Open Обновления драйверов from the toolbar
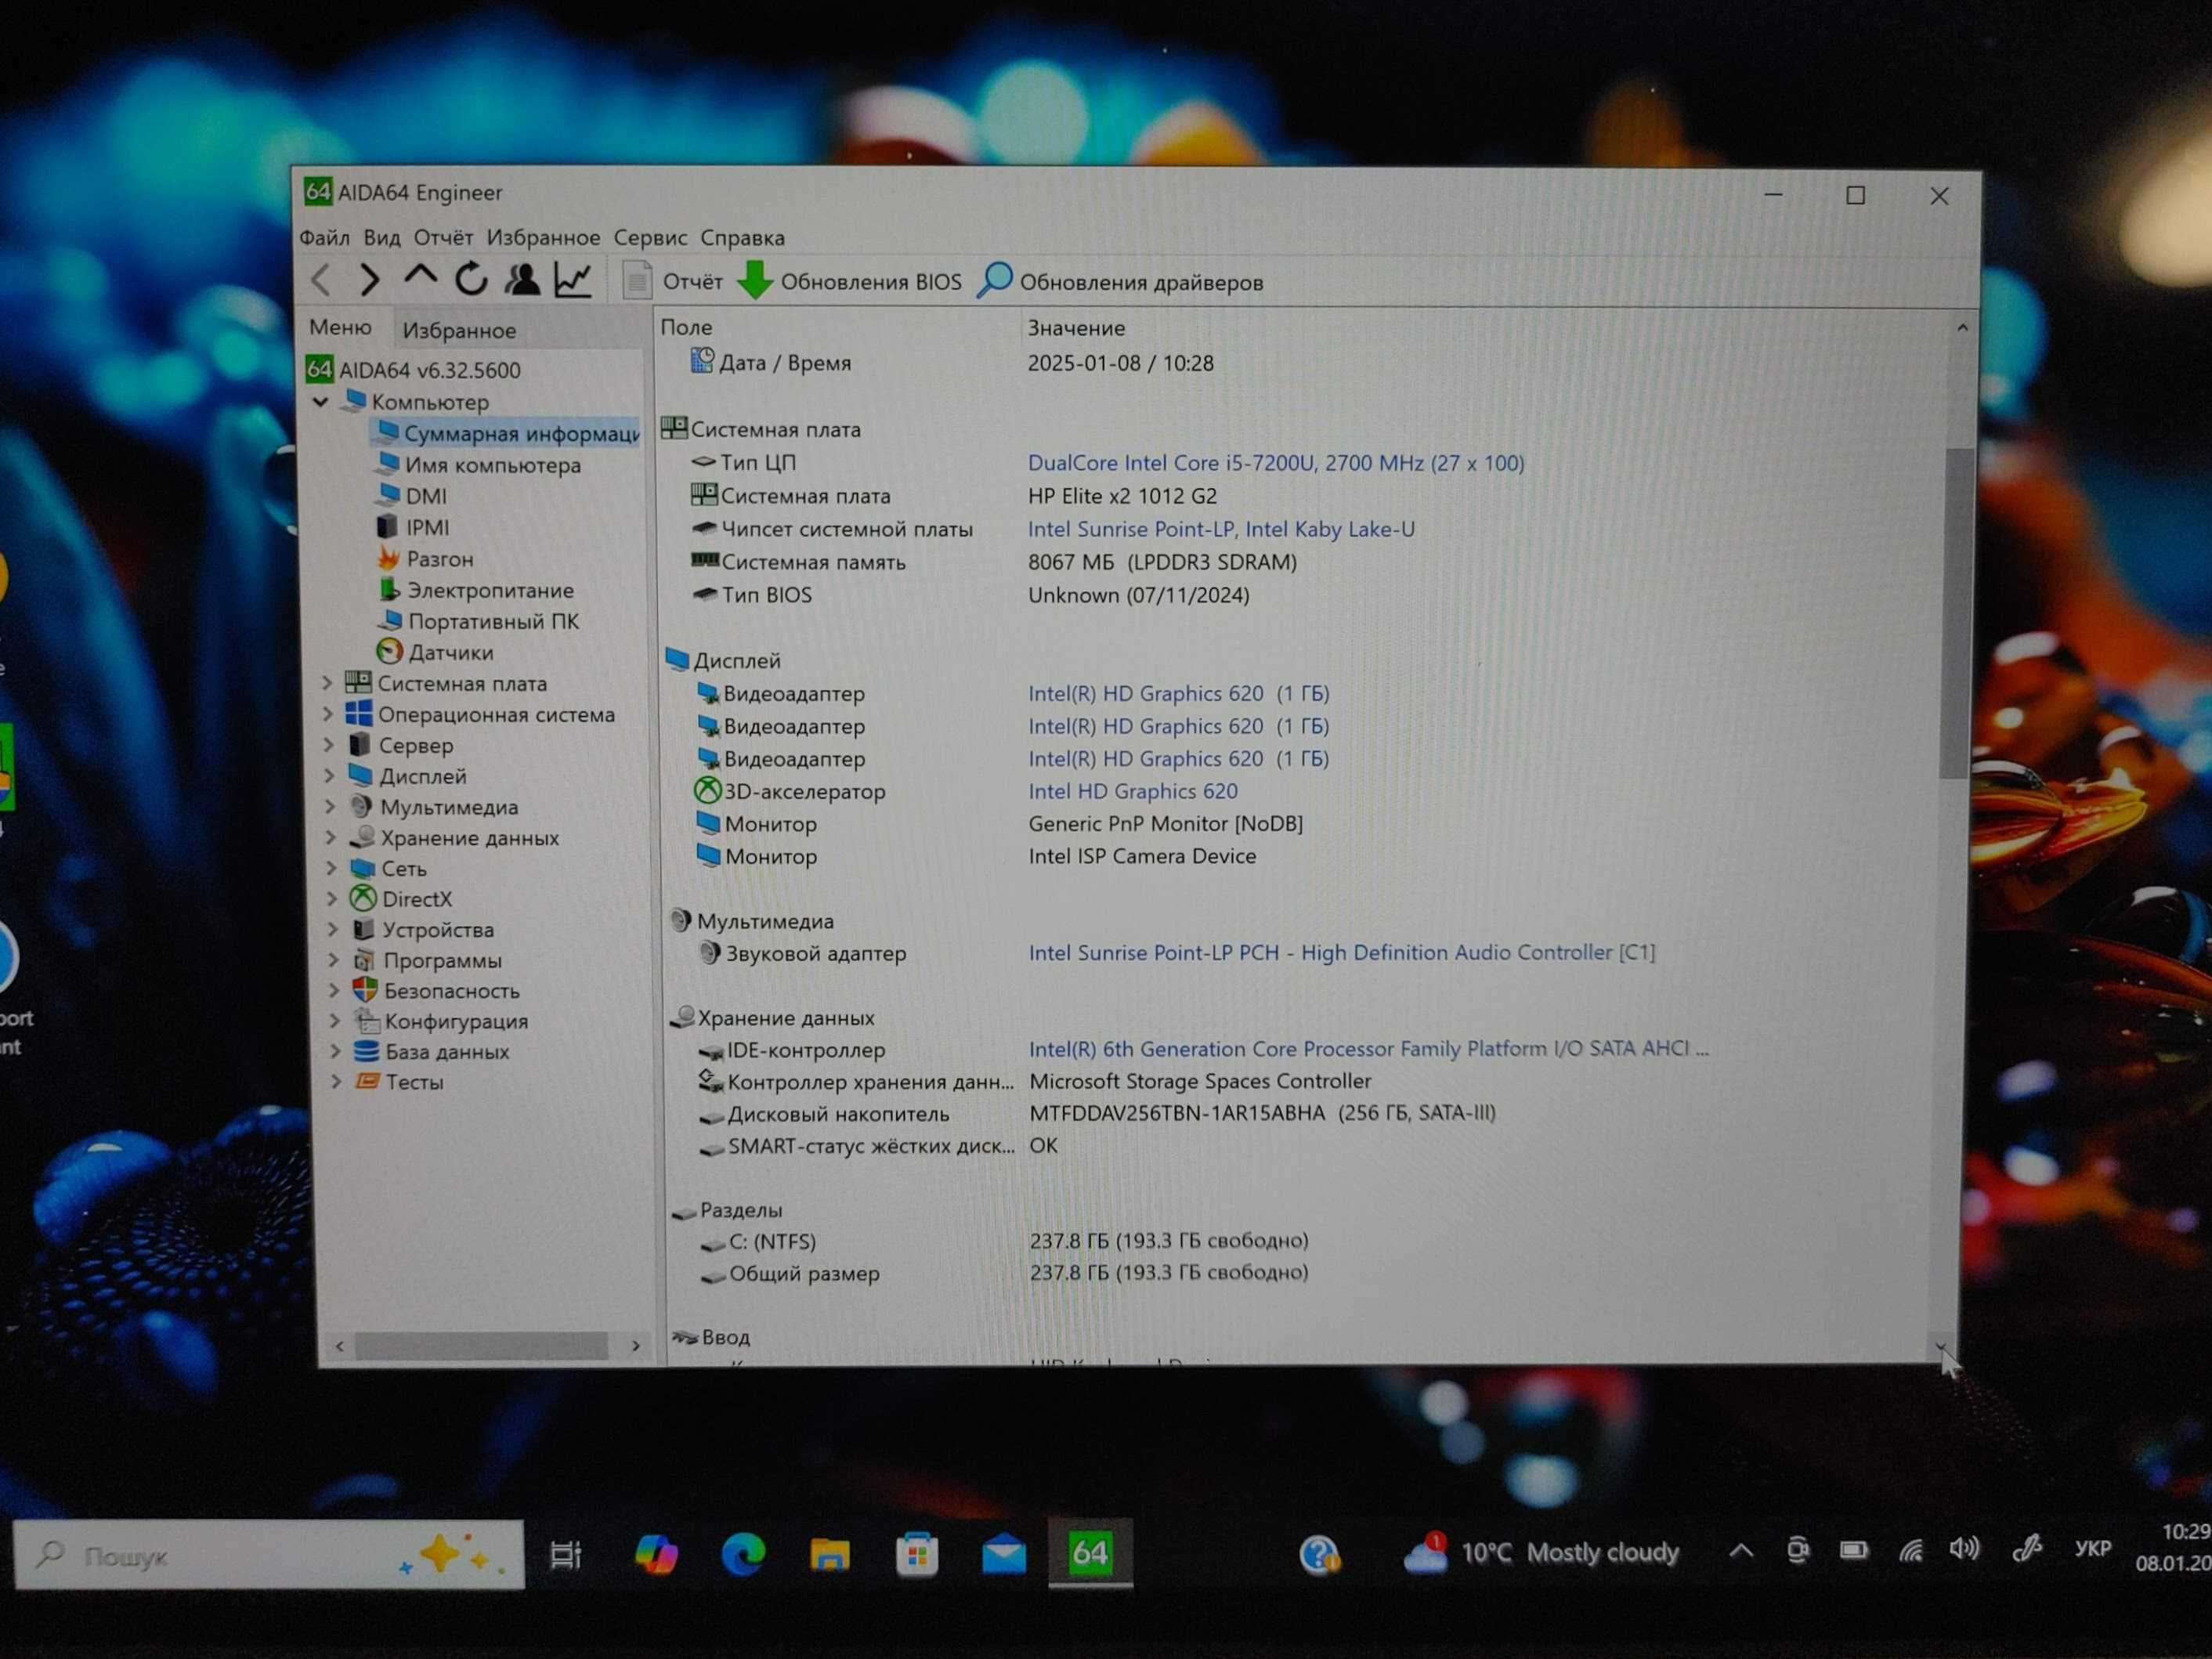Screen dimensions: 2212x1659 tap(1121, 281)
